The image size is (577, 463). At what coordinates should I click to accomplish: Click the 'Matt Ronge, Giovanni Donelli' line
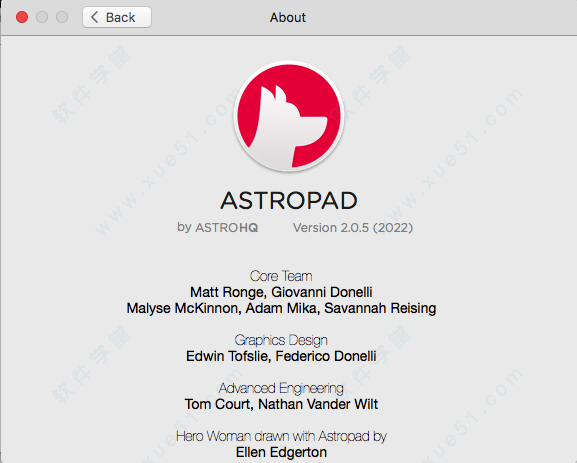coord(281,292)
